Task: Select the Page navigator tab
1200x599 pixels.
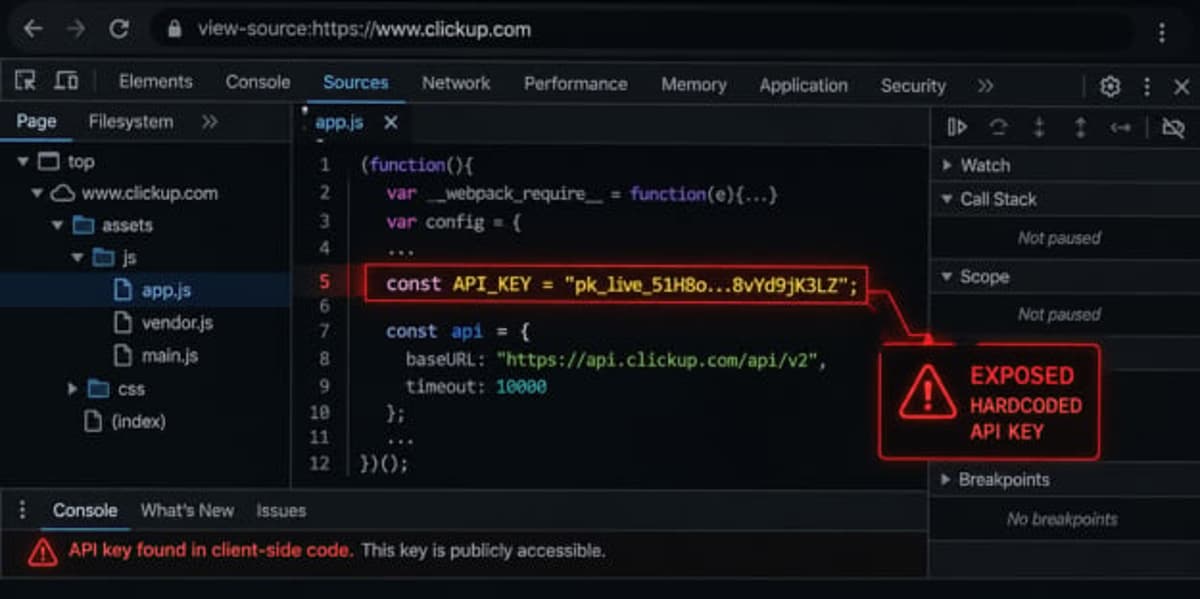Action: [x=36, y=122]
